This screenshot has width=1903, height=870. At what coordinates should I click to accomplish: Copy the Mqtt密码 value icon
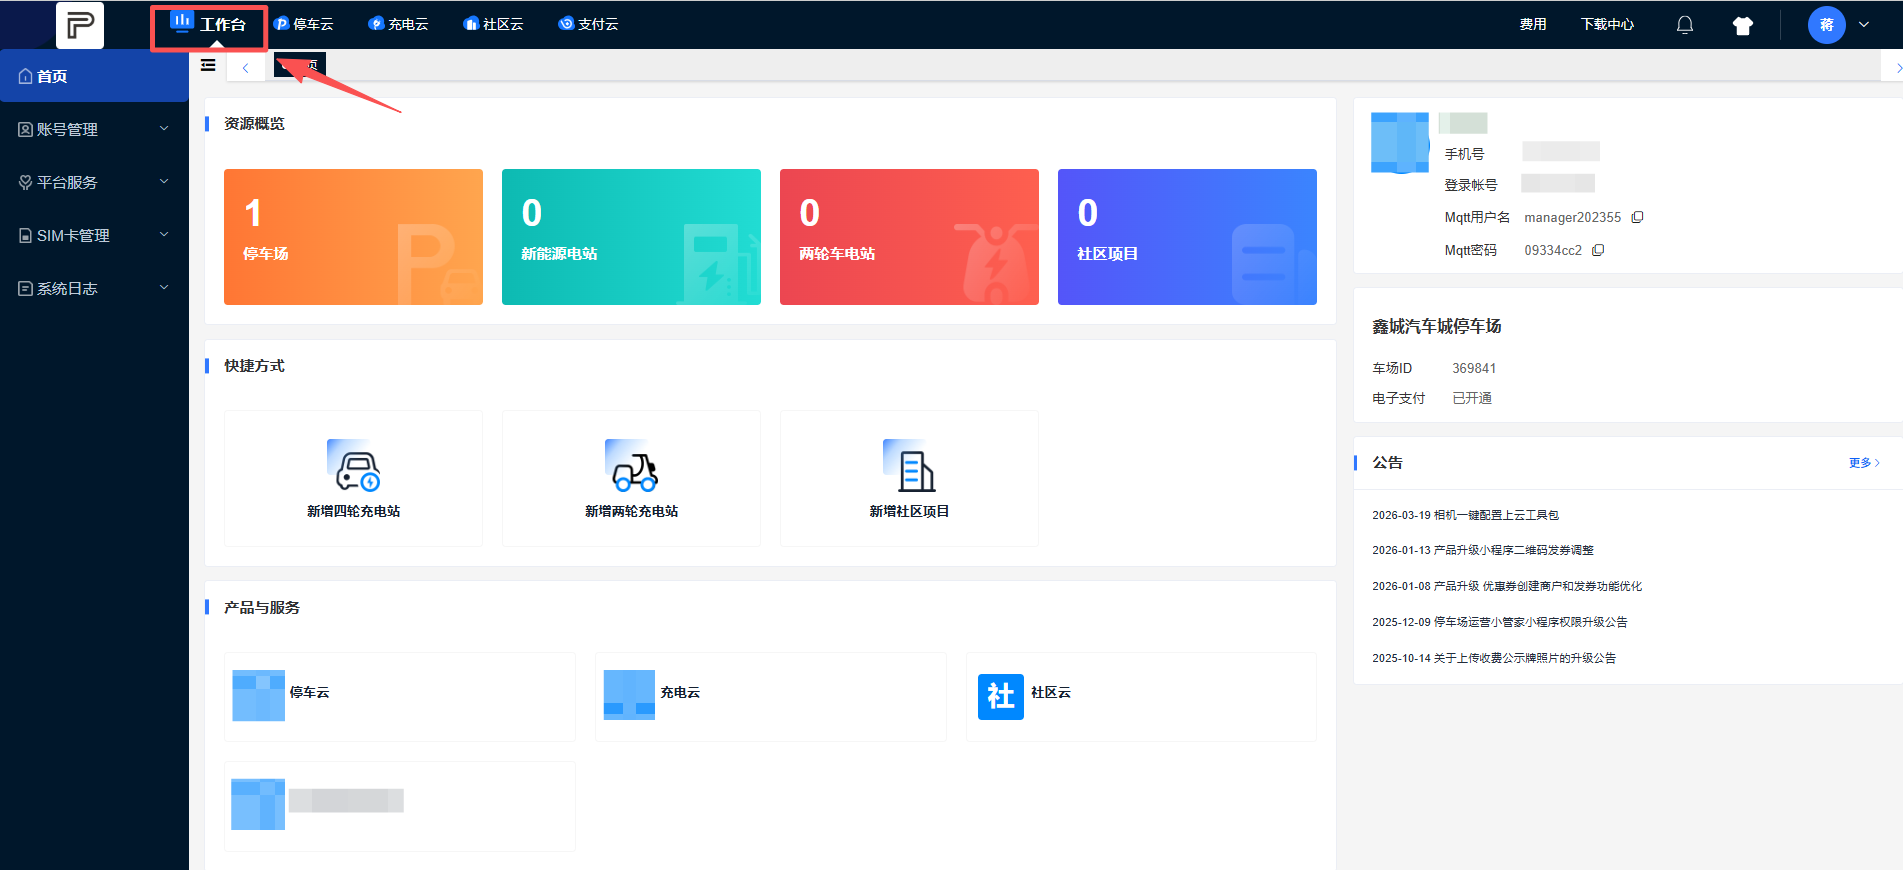[x=1598, y=250]
